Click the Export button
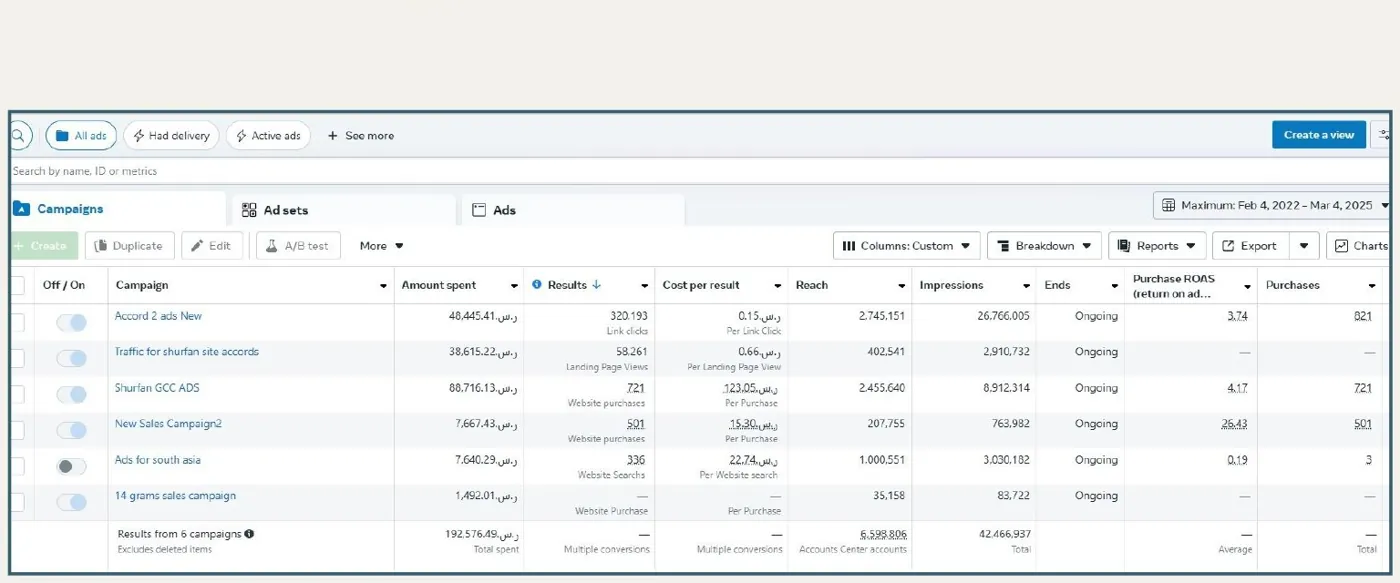 coord(1251,246)
